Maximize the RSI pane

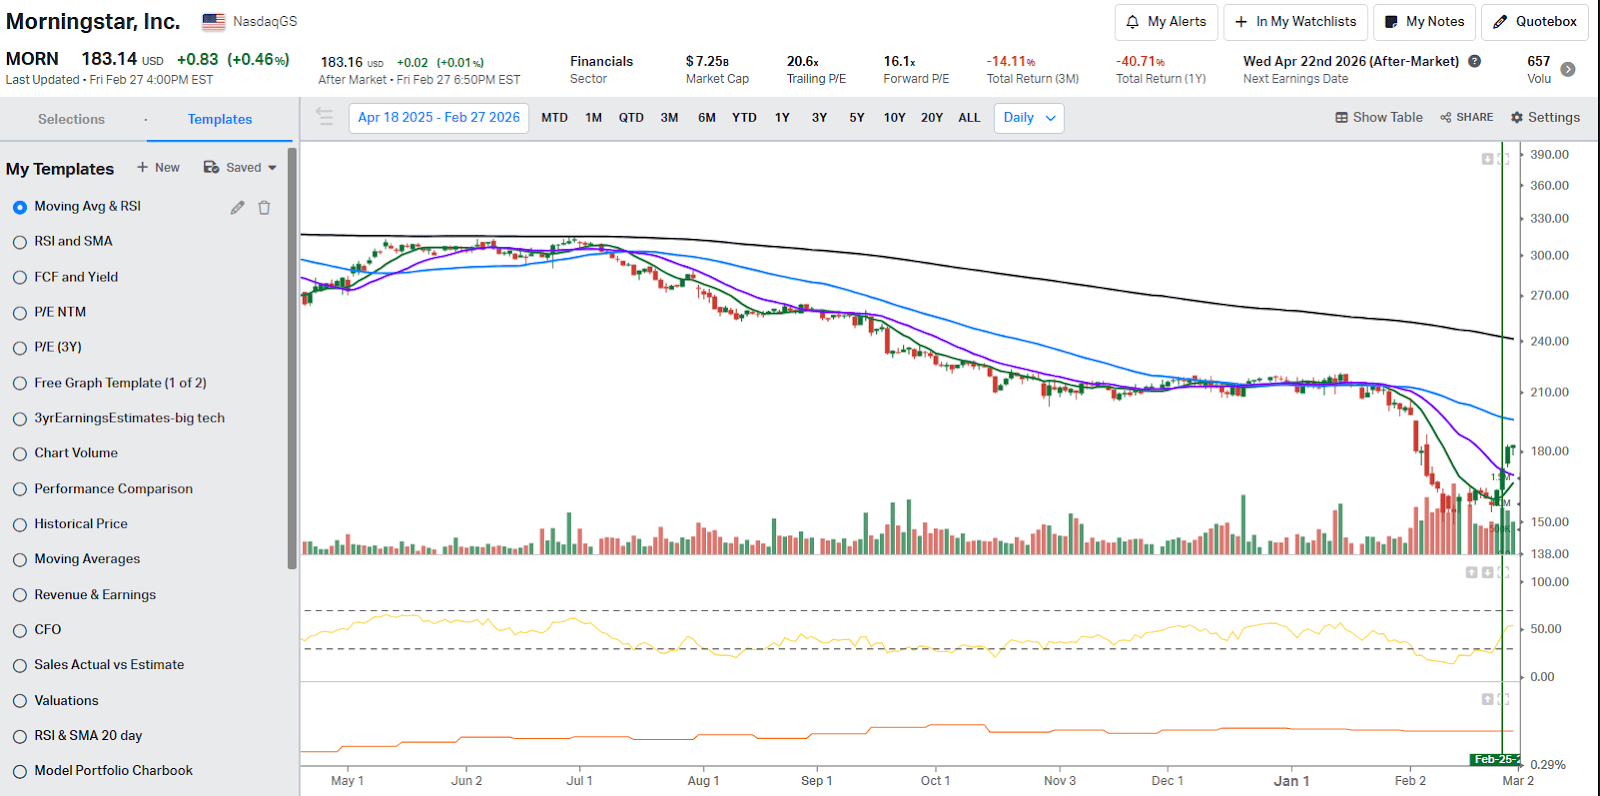(1503, 572)
